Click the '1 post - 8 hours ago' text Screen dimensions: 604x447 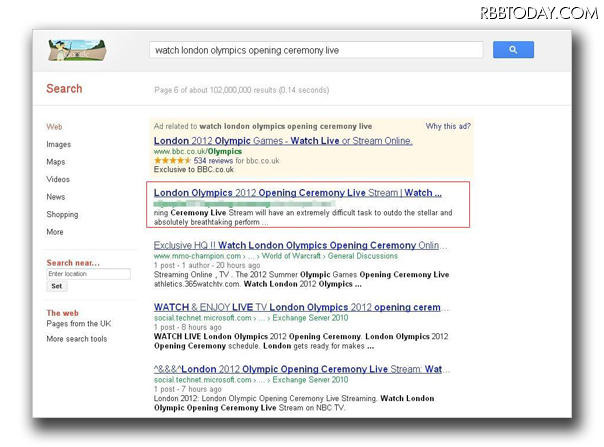pos(187,327)
